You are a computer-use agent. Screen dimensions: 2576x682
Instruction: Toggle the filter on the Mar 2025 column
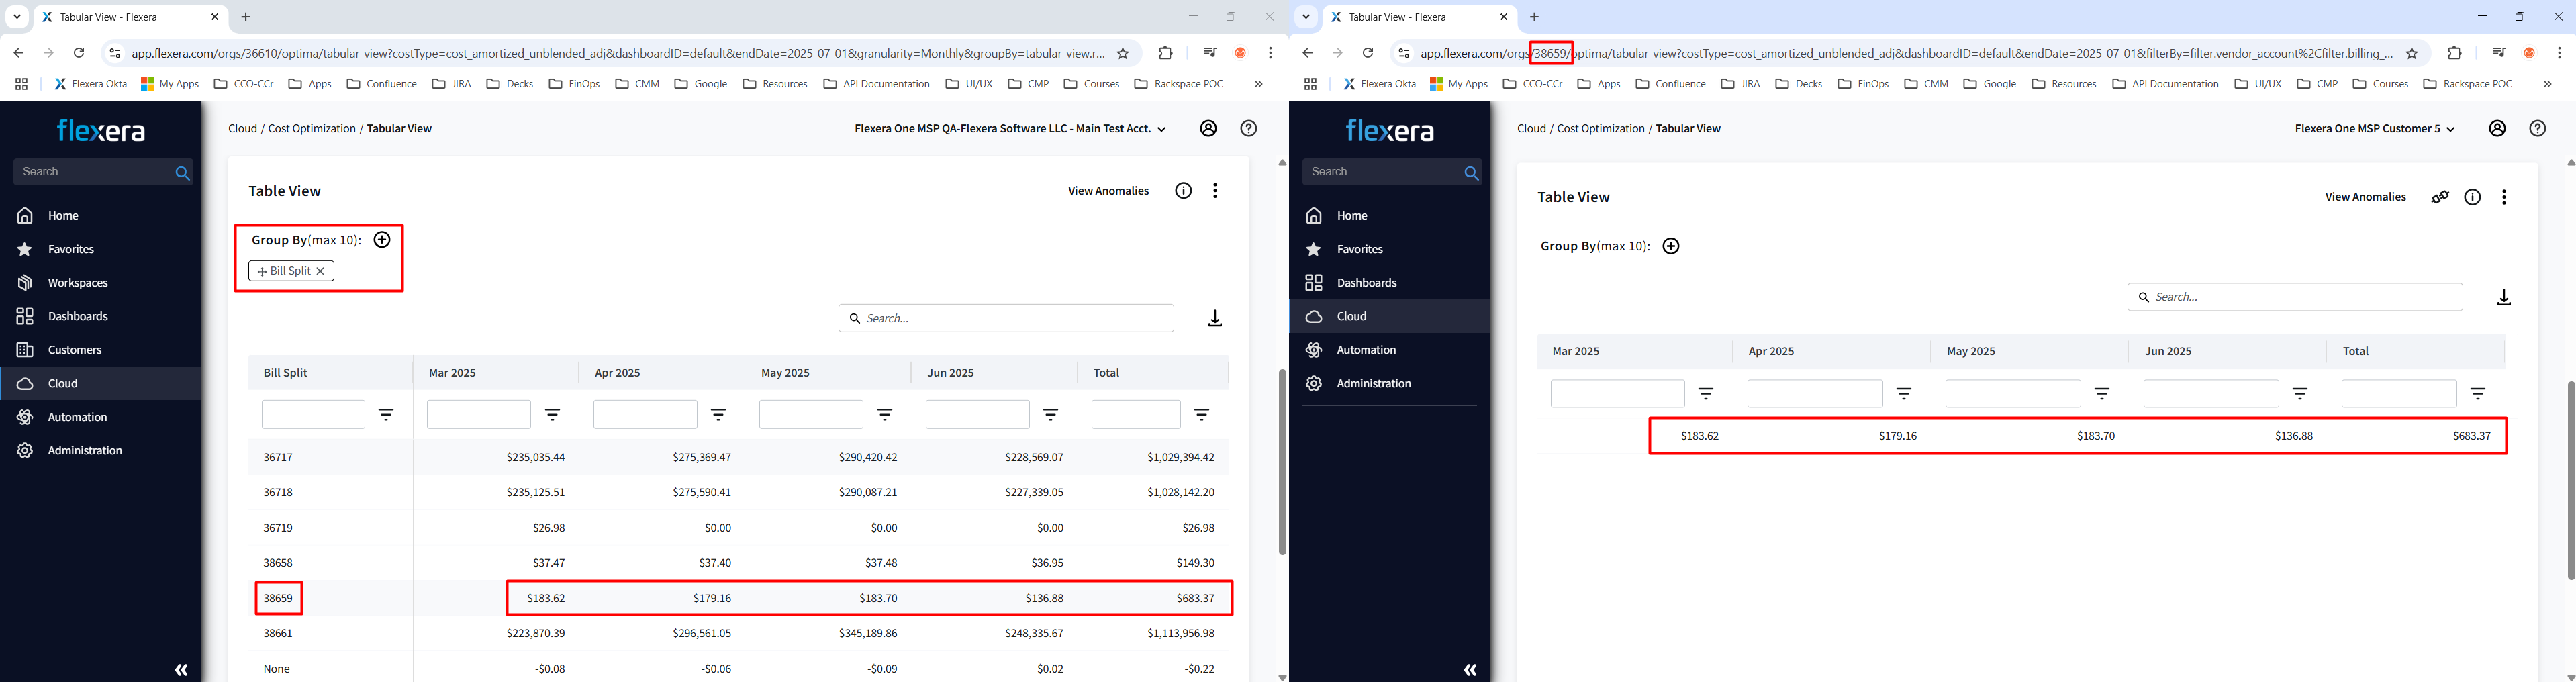pos(553,414)
